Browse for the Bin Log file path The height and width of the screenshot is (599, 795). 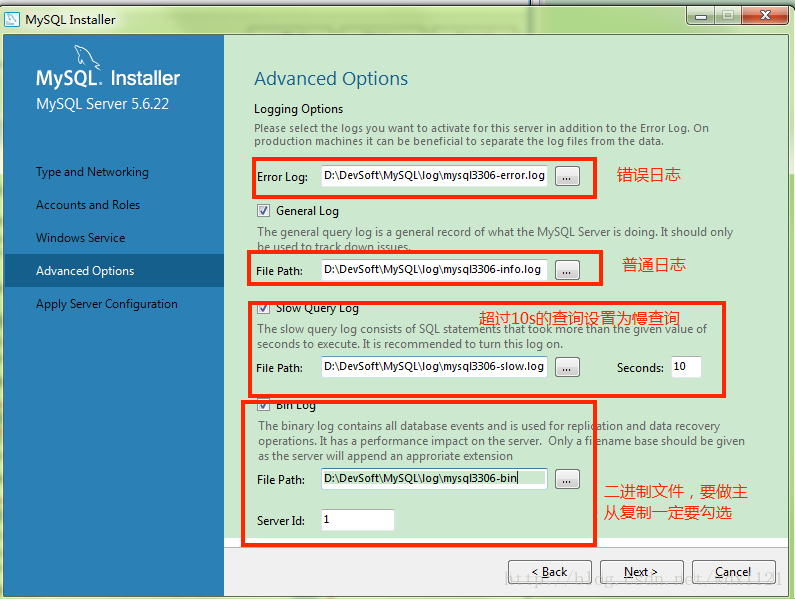(567, 479)
